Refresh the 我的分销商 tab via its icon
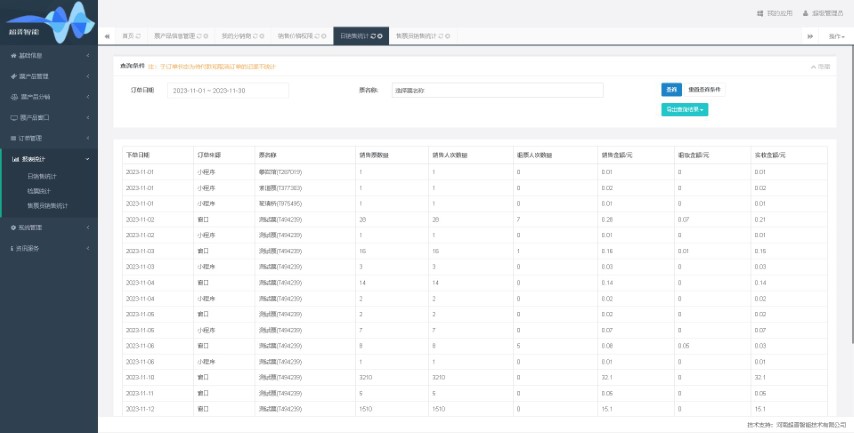The height and width of the screenshot is (433, 854). point(255,36)
